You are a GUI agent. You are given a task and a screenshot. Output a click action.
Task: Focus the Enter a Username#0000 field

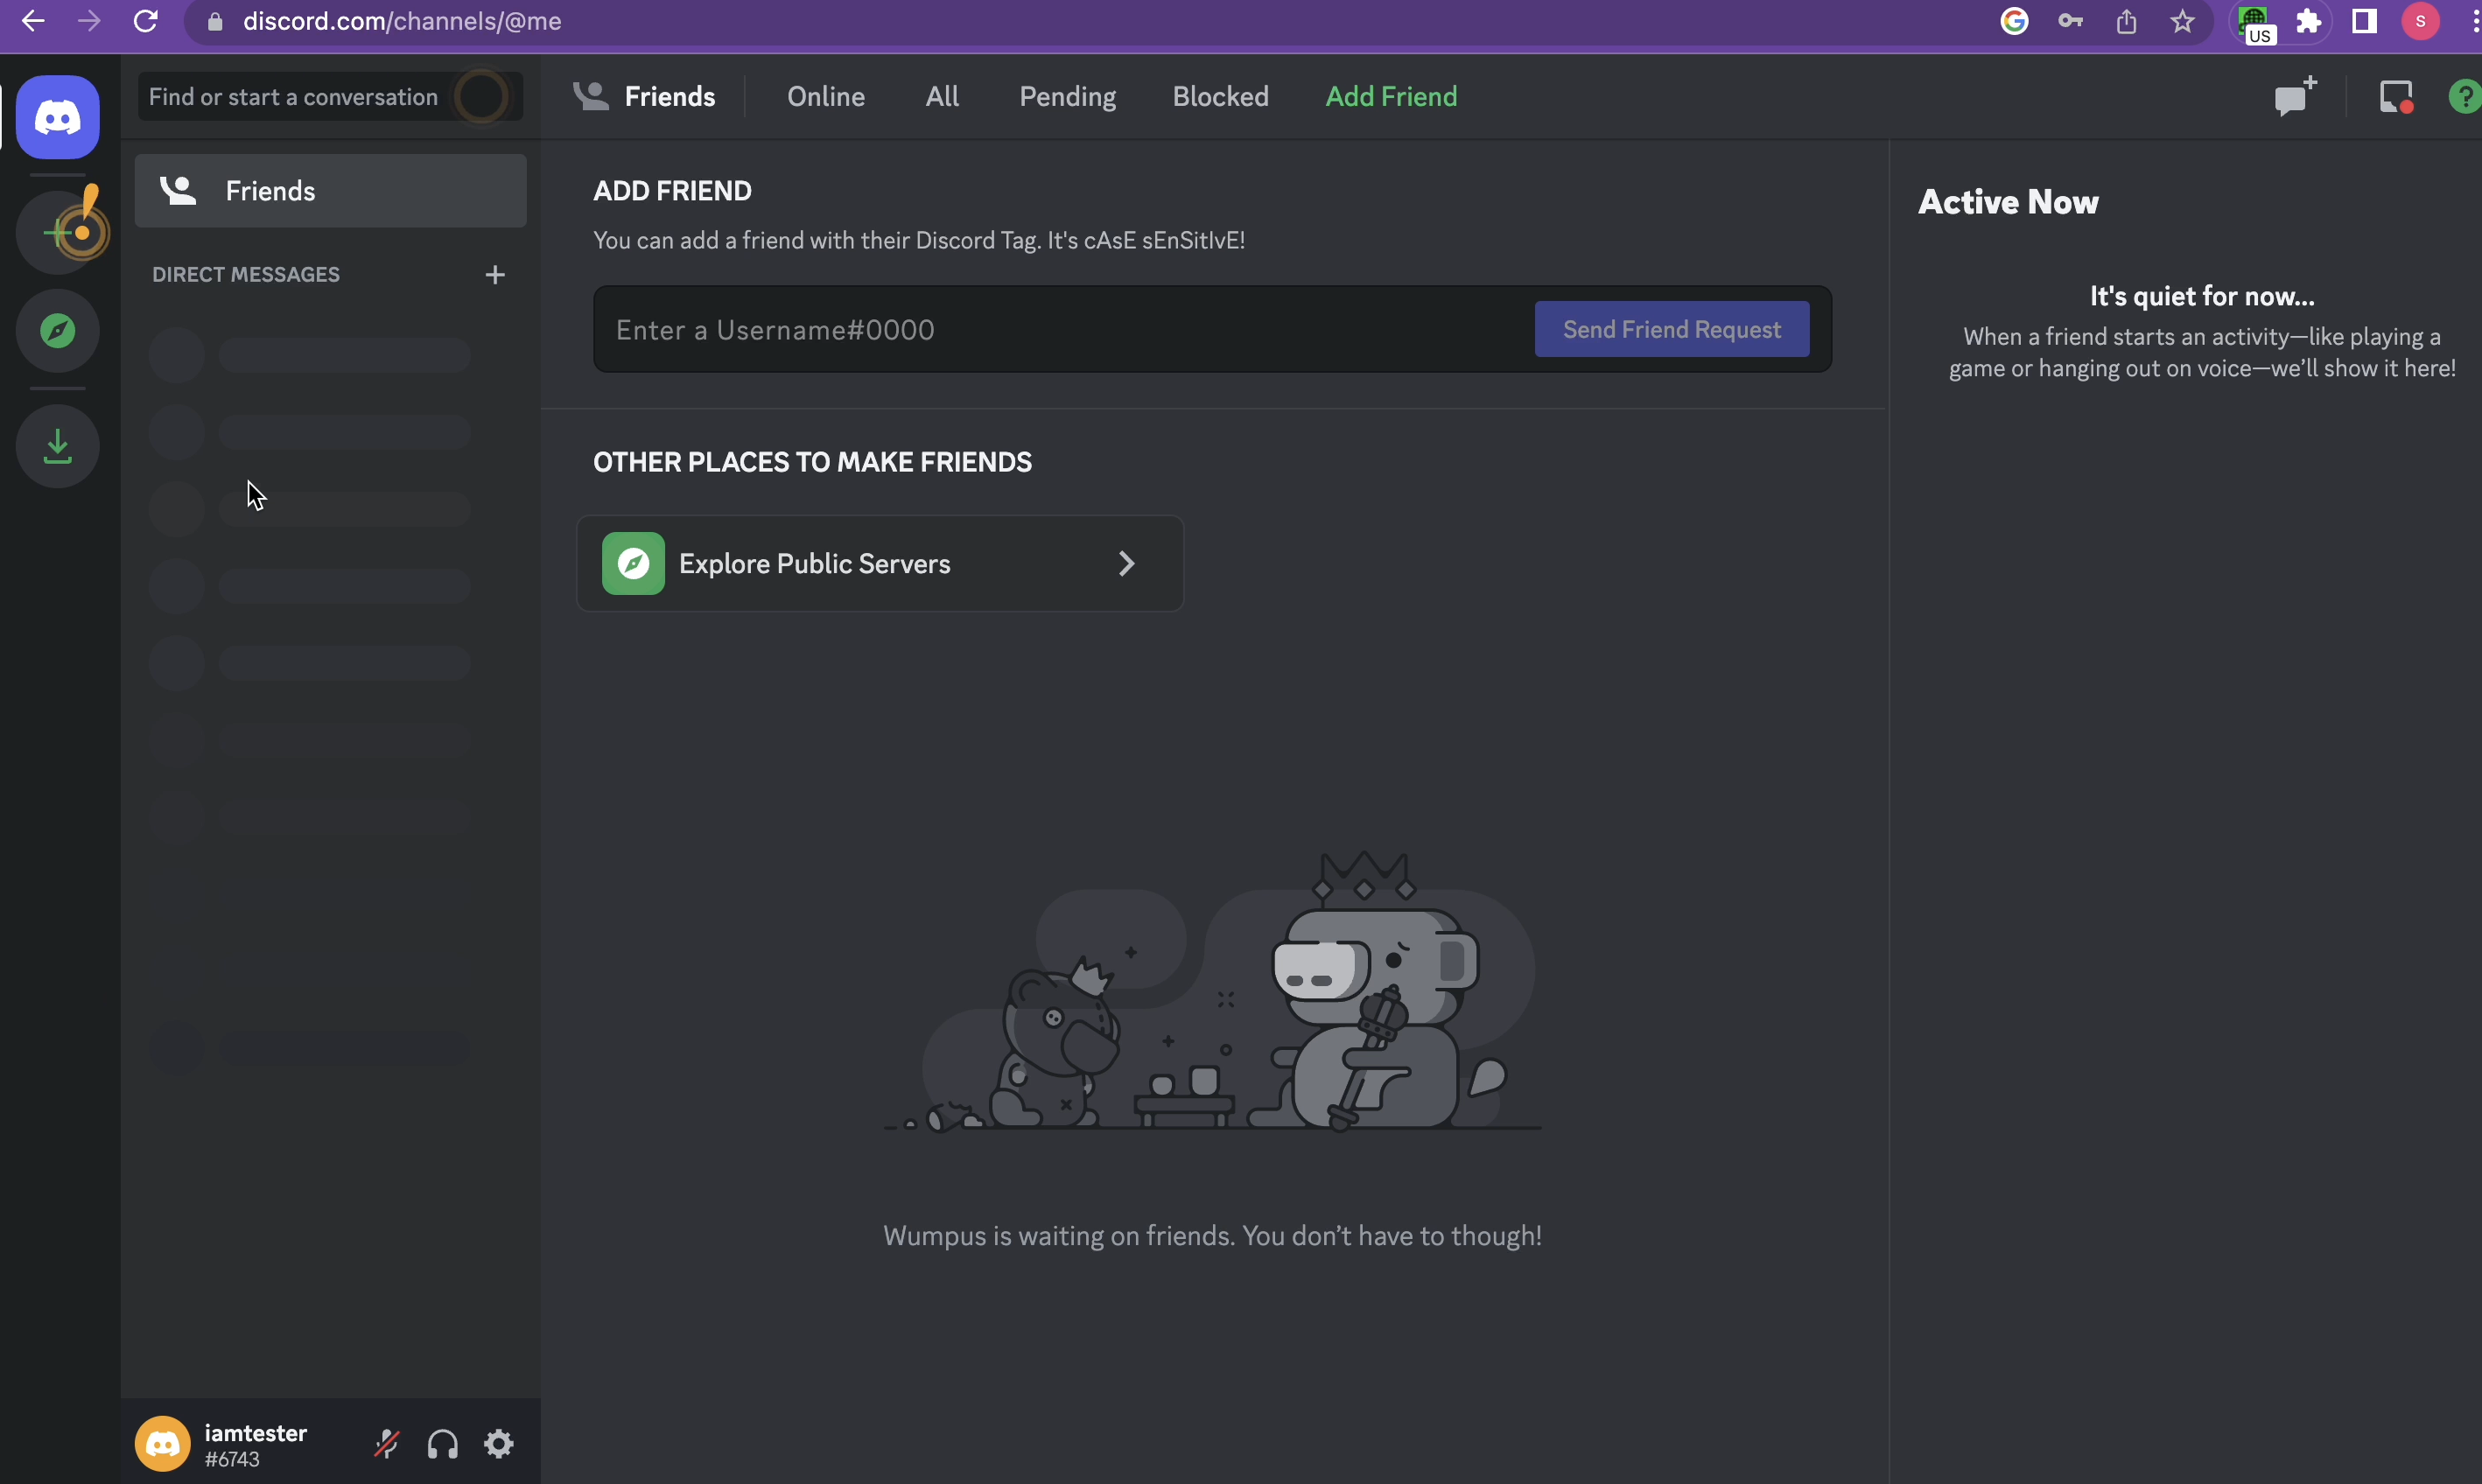click(x=1062, y=330)
